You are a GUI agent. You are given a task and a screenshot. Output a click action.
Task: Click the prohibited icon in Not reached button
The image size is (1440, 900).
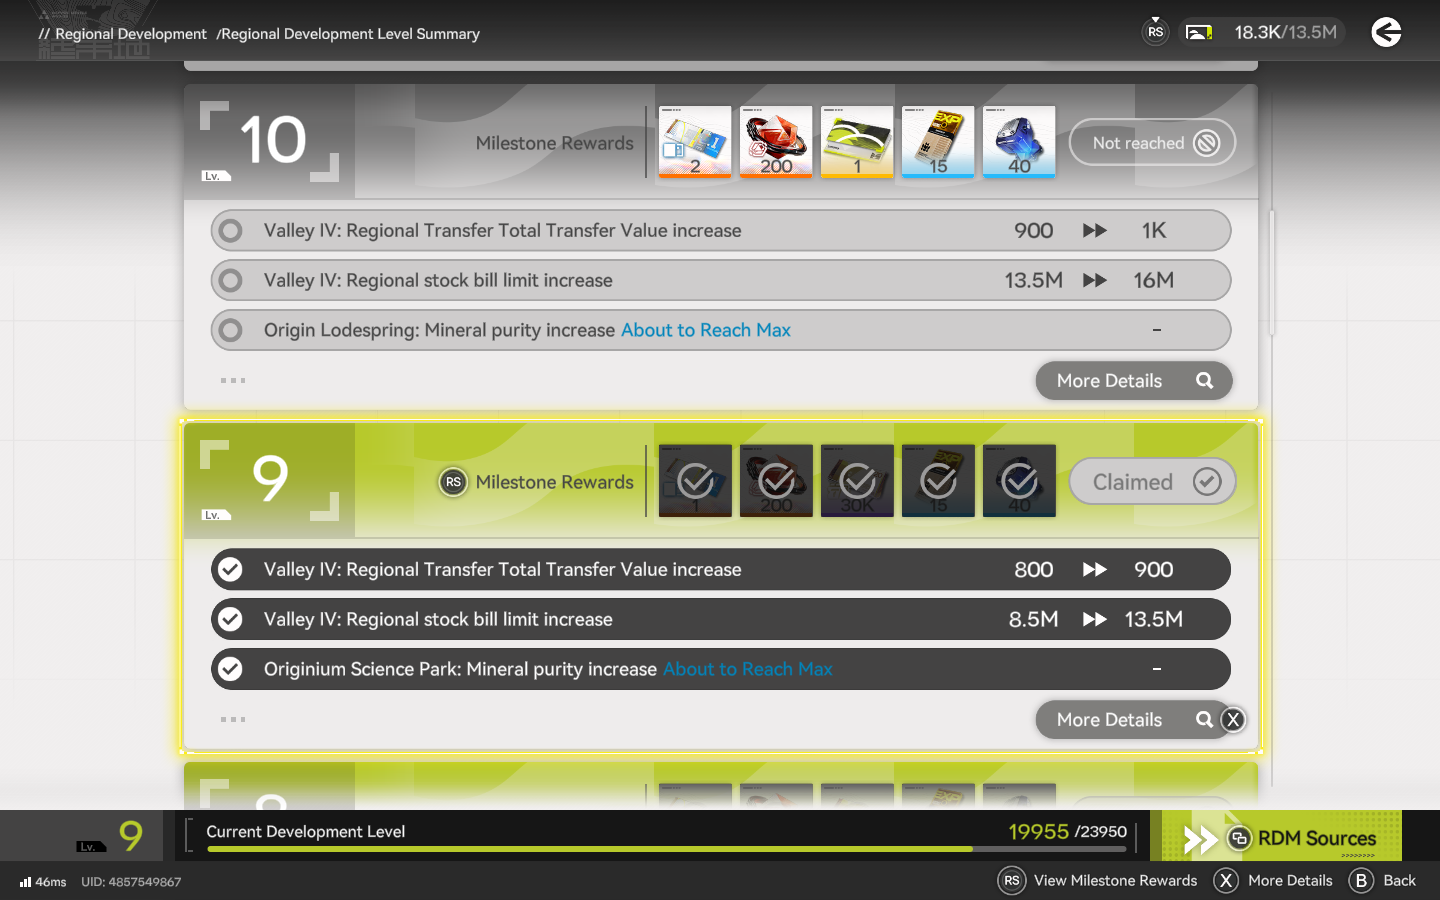click(1207, 143)
